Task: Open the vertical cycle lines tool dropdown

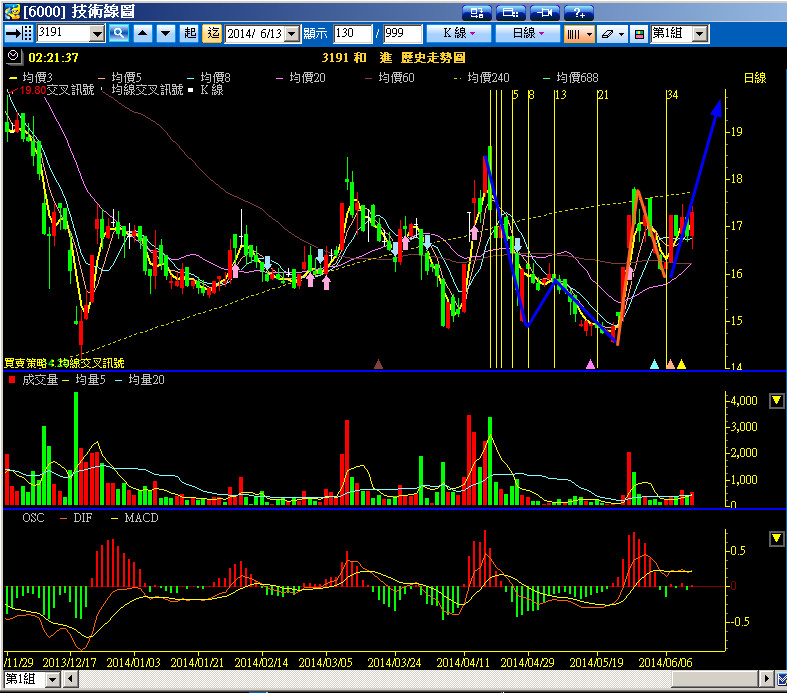Action: [x=589, y=34]
